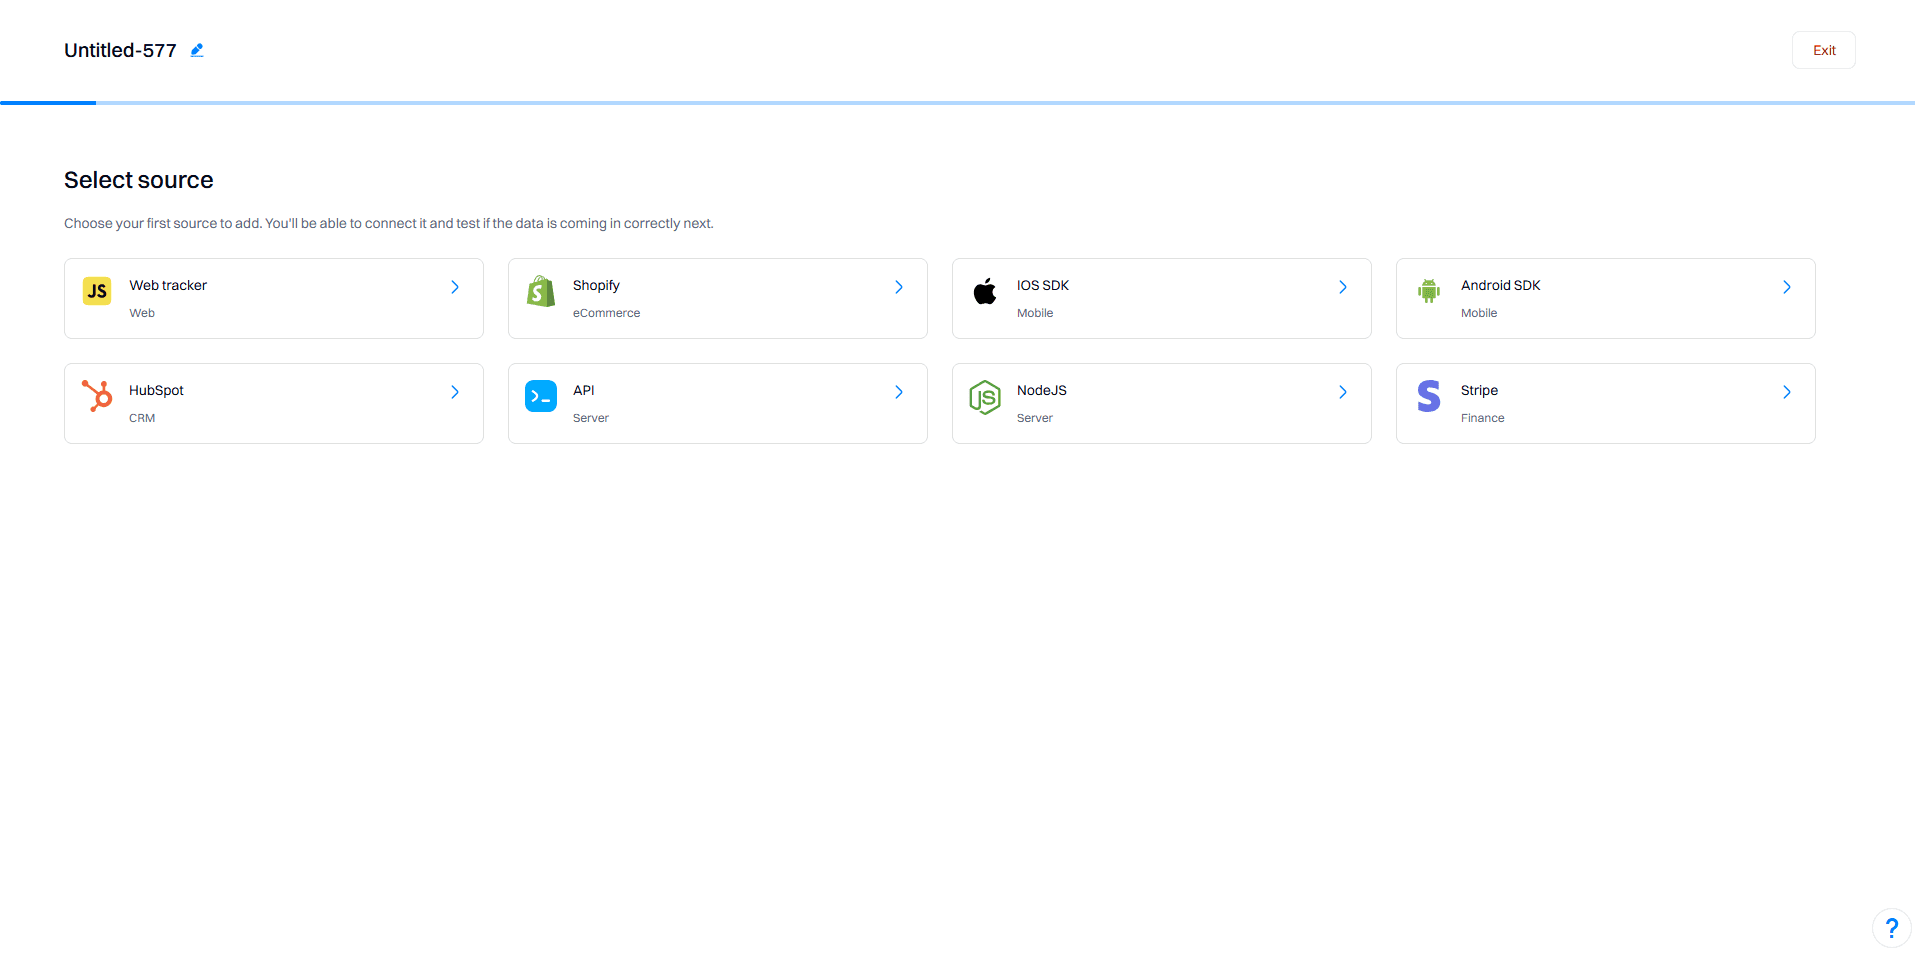Click the Android robot icon

click(1428, 291)
